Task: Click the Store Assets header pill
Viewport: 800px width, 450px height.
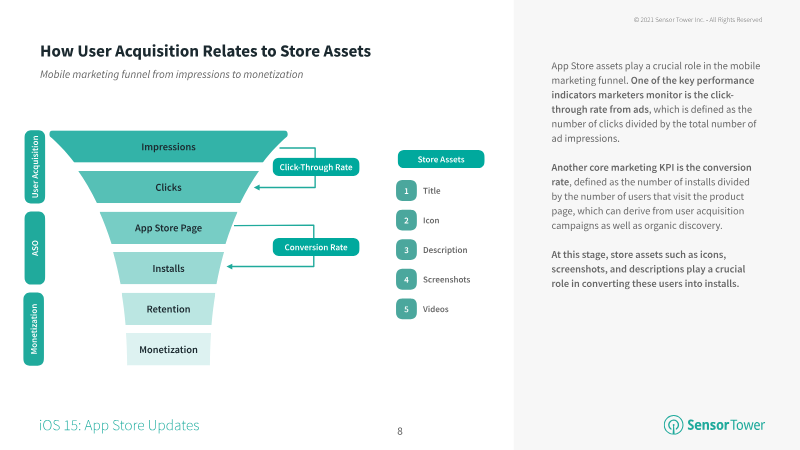Action: pyautogui.click(x=441, y=158)
